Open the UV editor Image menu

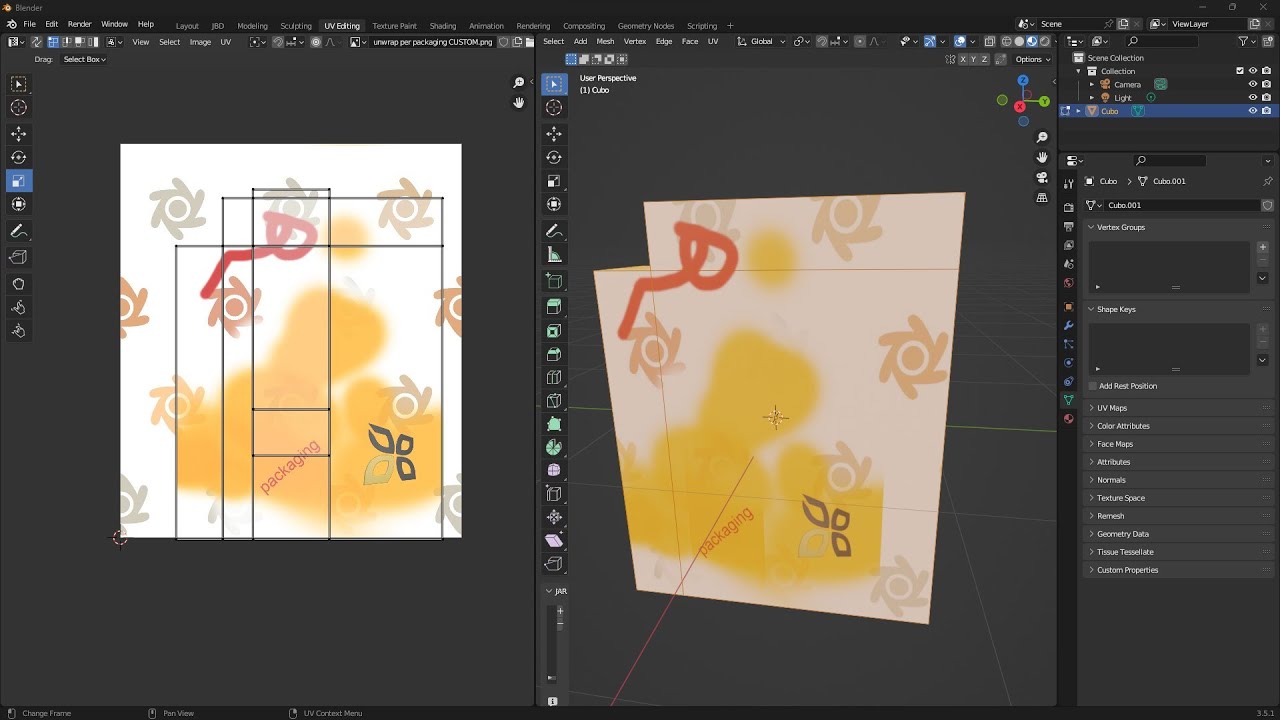click(200, 42)
